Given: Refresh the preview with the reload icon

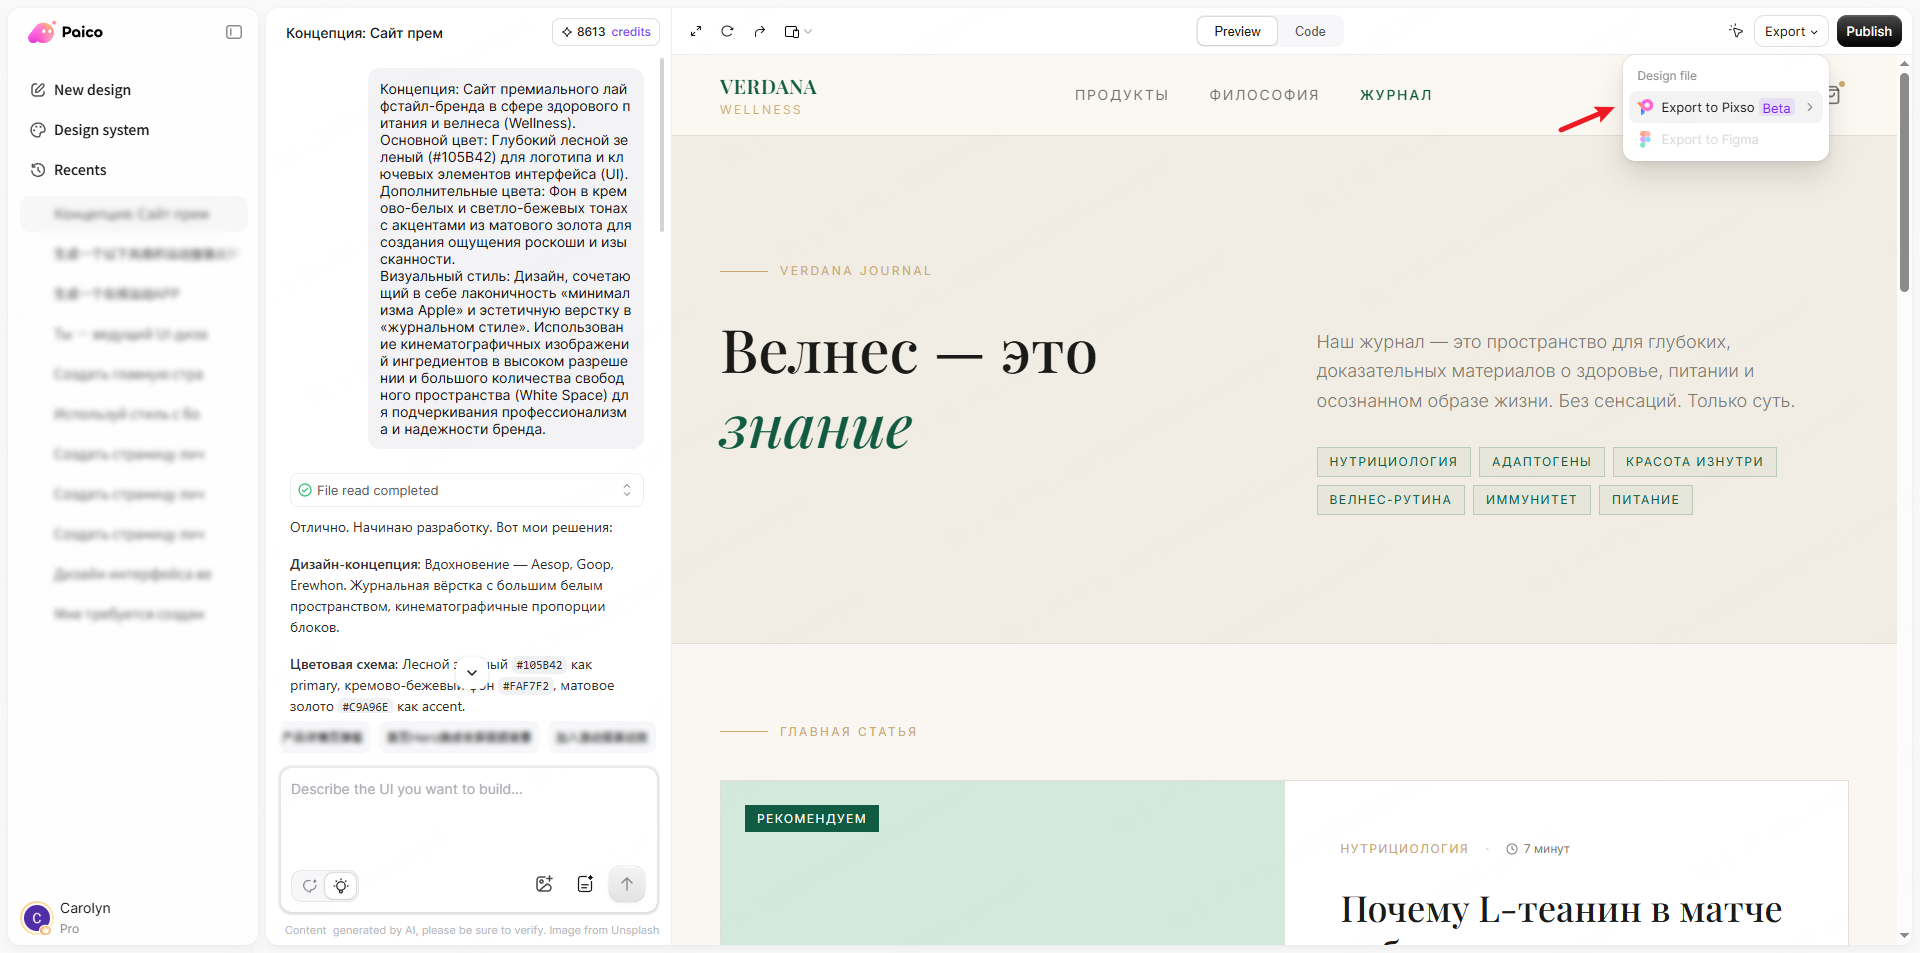Looking at the screenshot, I should 727,32.
